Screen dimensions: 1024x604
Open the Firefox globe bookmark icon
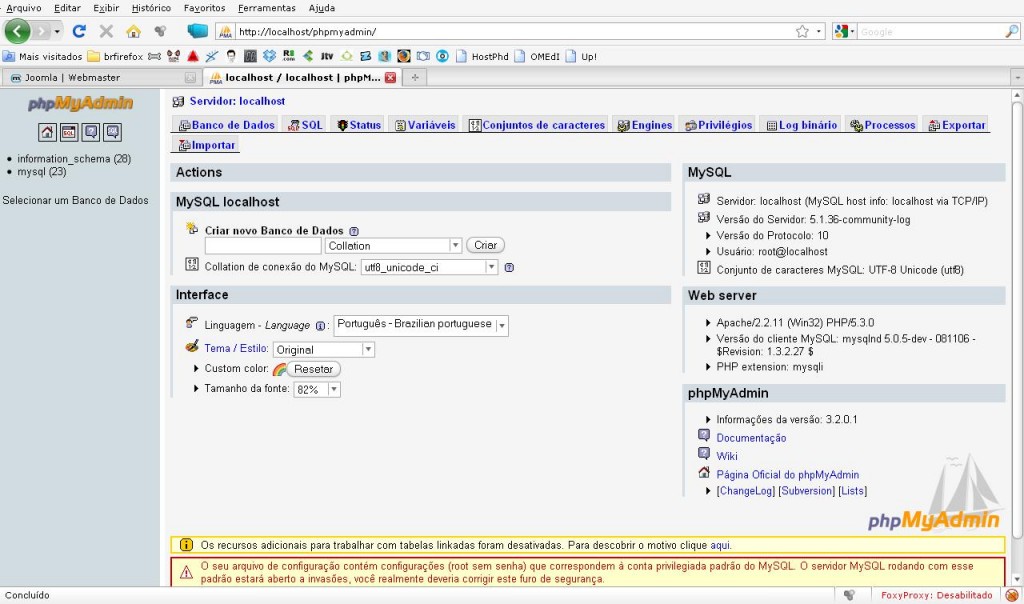[x=404, y=56]
